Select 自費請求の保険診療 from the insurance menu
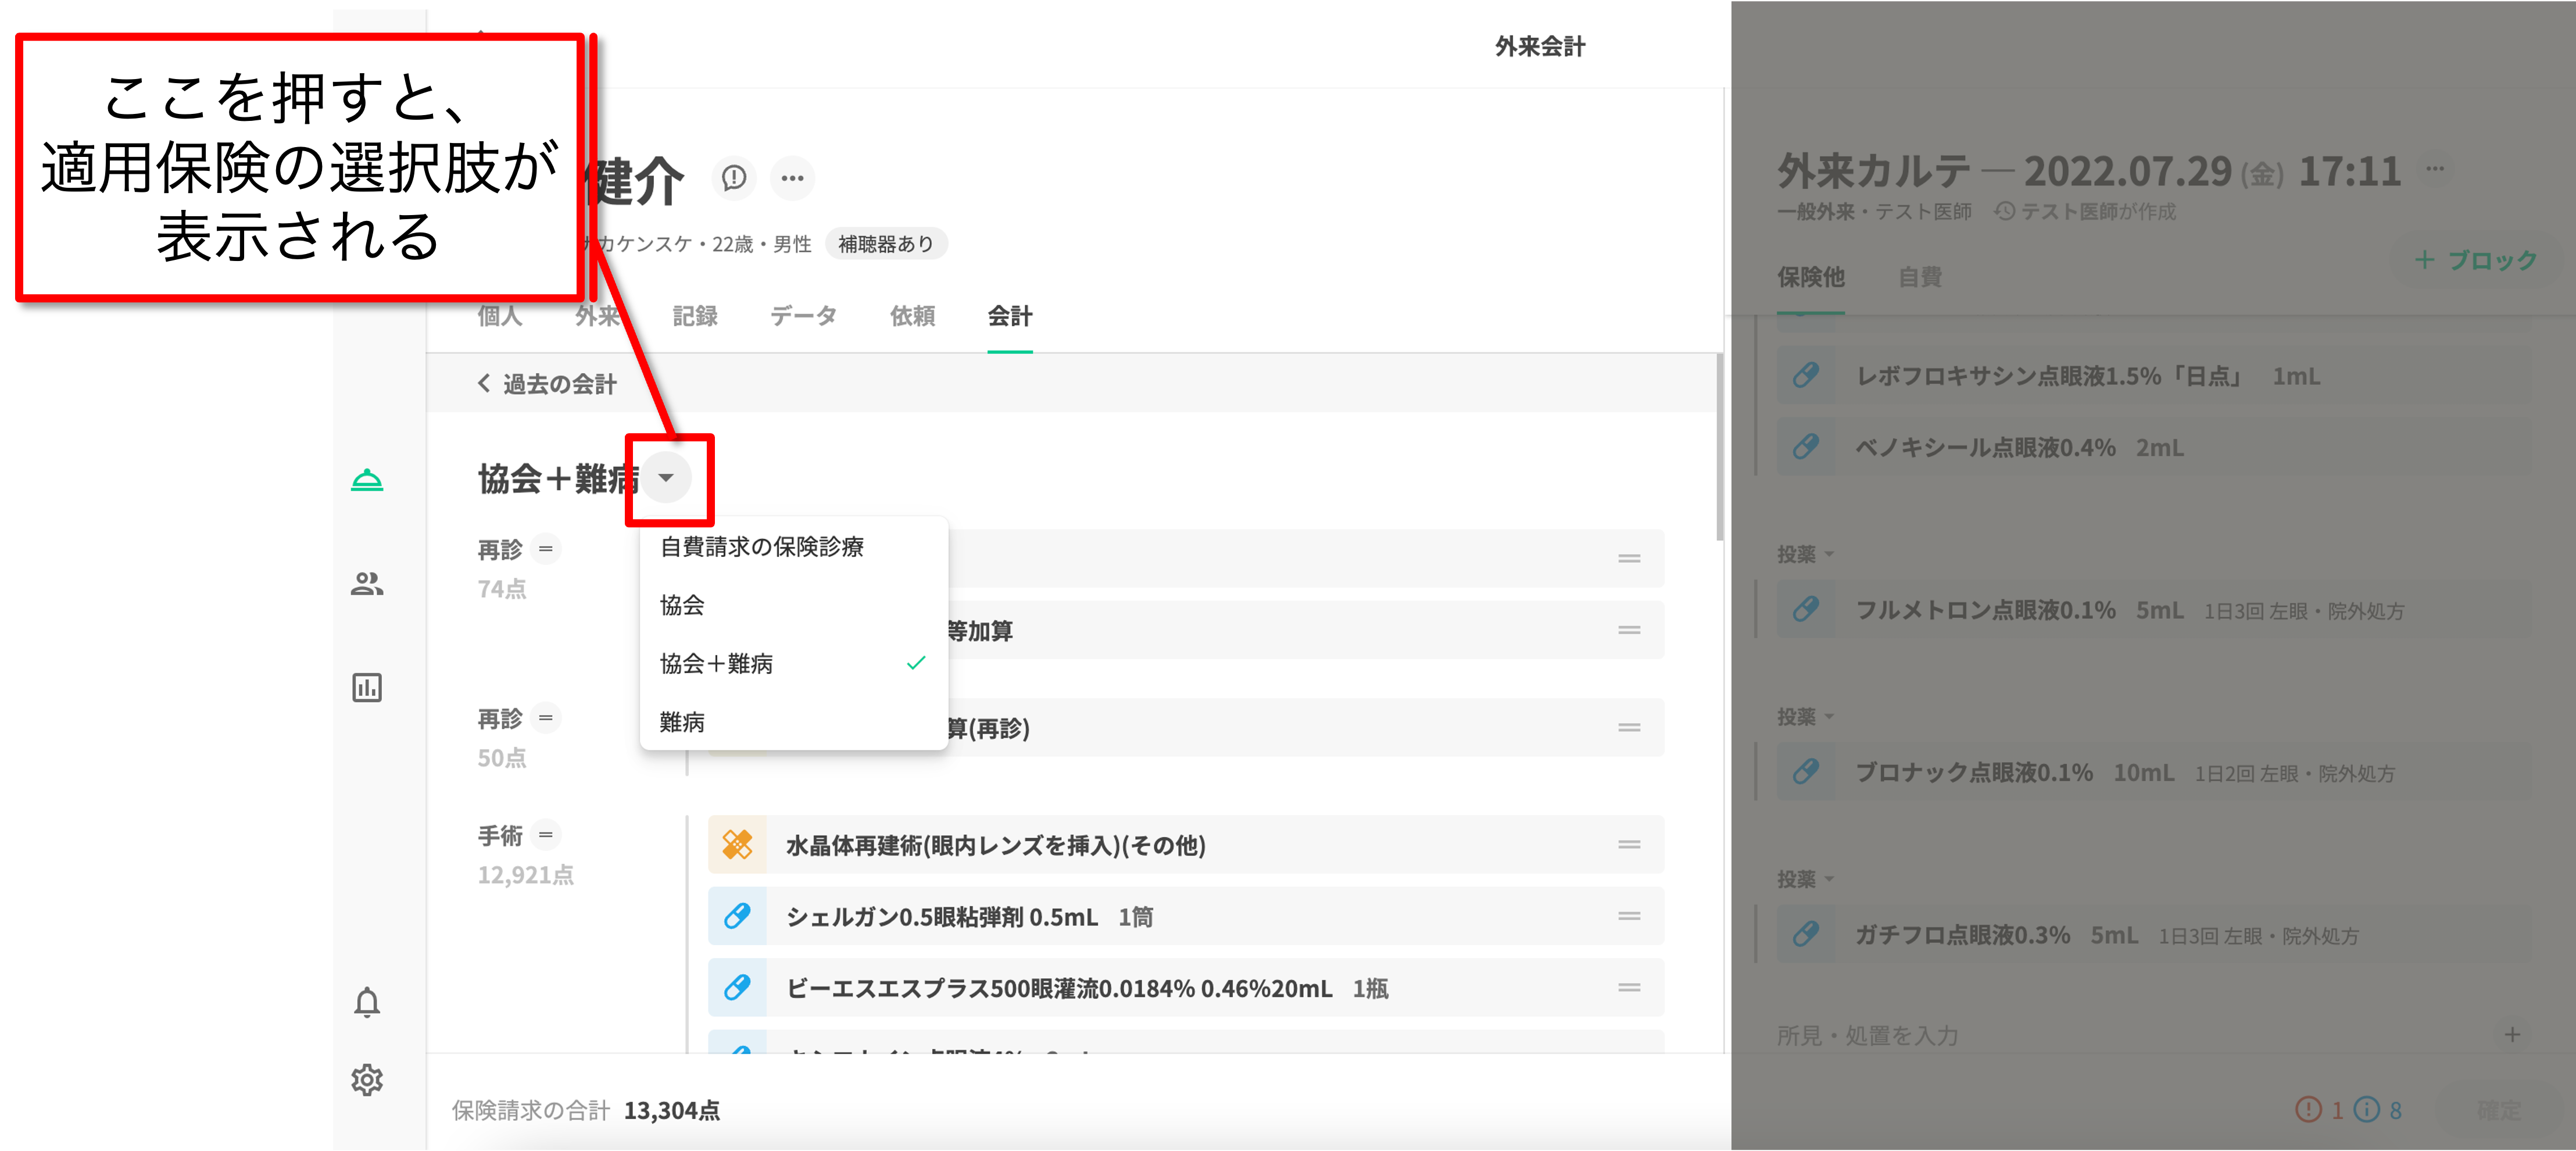 click(762, 547)
